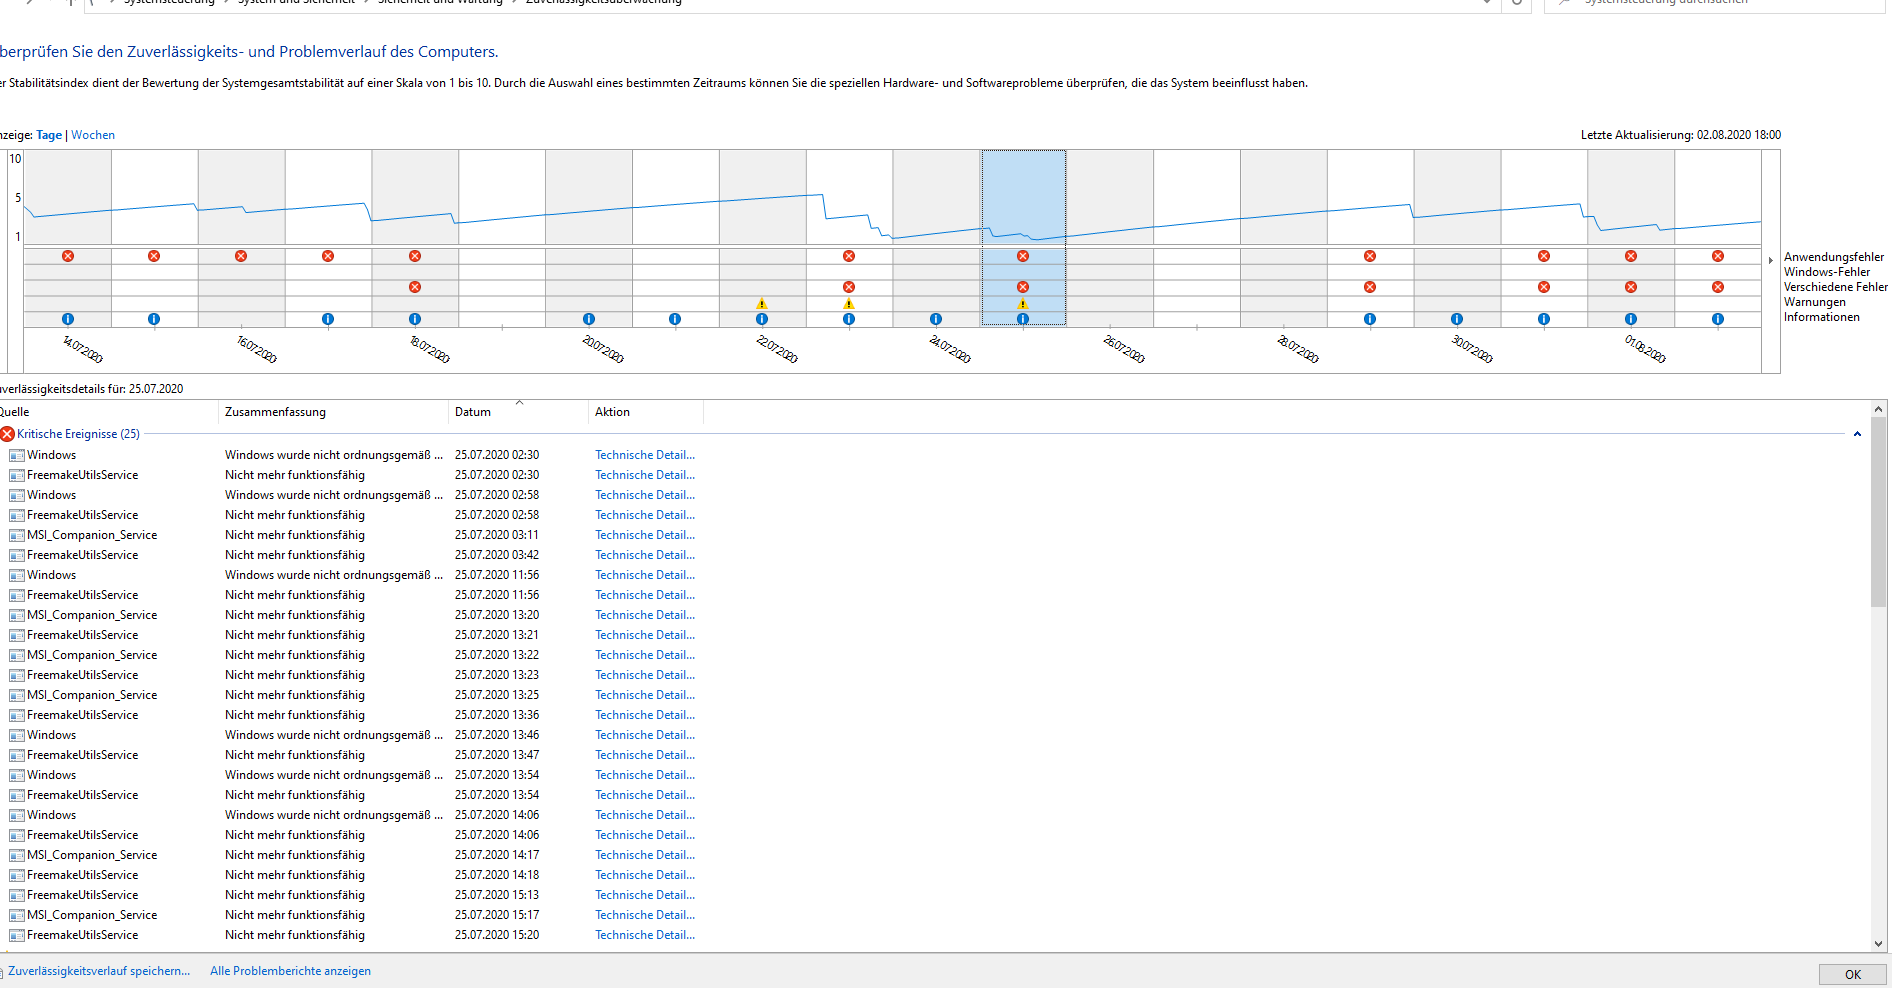The width and height of the screenshot is (1892, 988).
Task: Switch the display to Wochen view
Action: pyautogui.click(x=92, y=134)
